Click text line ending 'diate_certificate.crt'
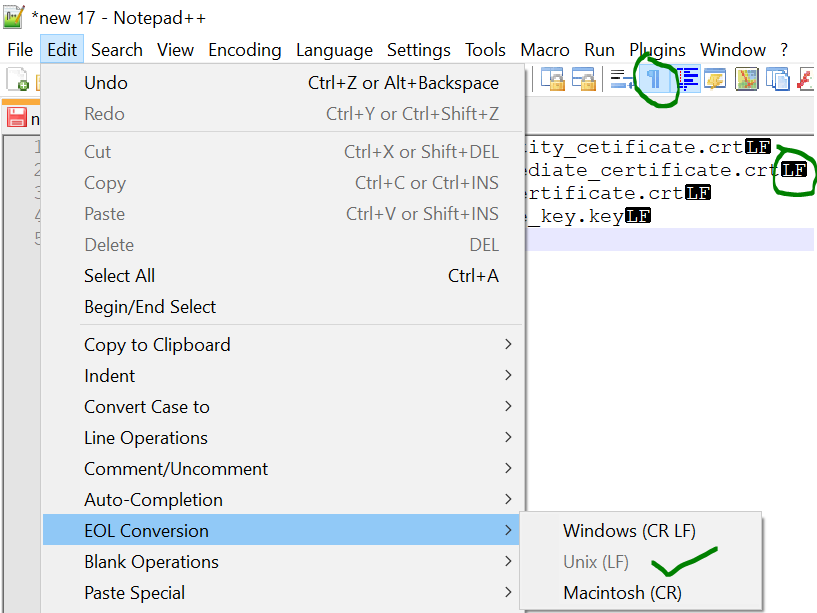This screenshot has width=817, height=613. pyautogui.click(x=653, y=170)
